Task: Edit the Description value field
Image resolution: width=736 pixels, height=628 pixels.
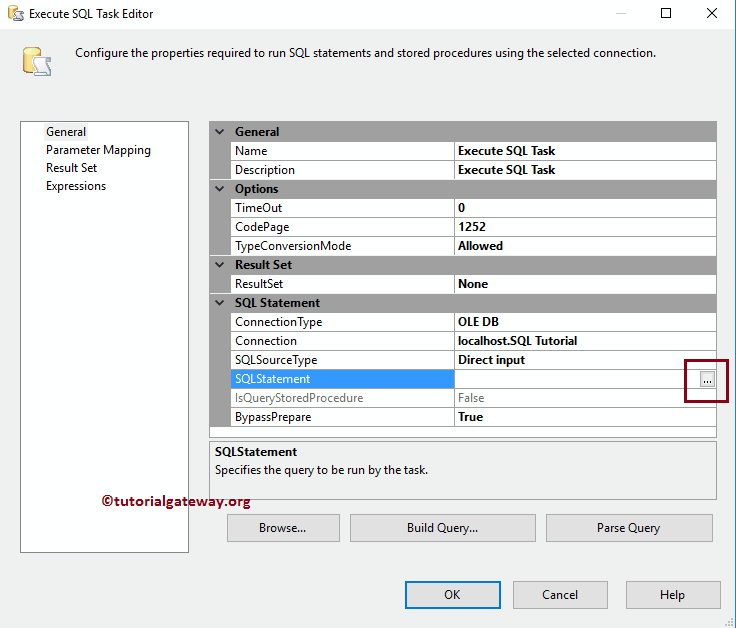Action: (585, 170)
